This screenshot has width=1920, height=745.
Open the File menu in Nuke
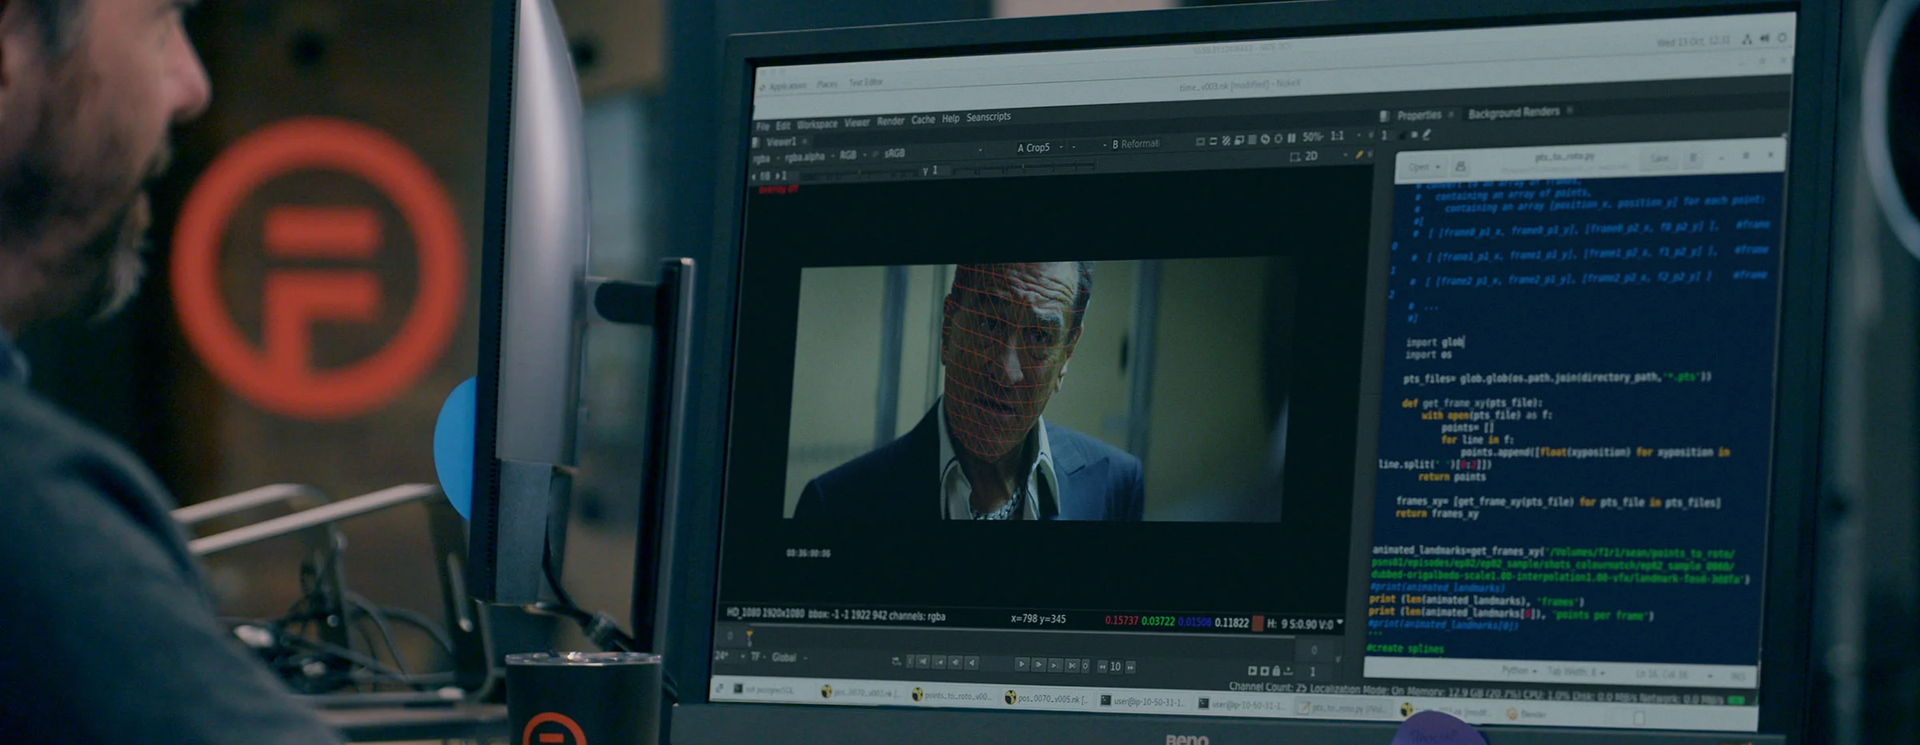763,127
